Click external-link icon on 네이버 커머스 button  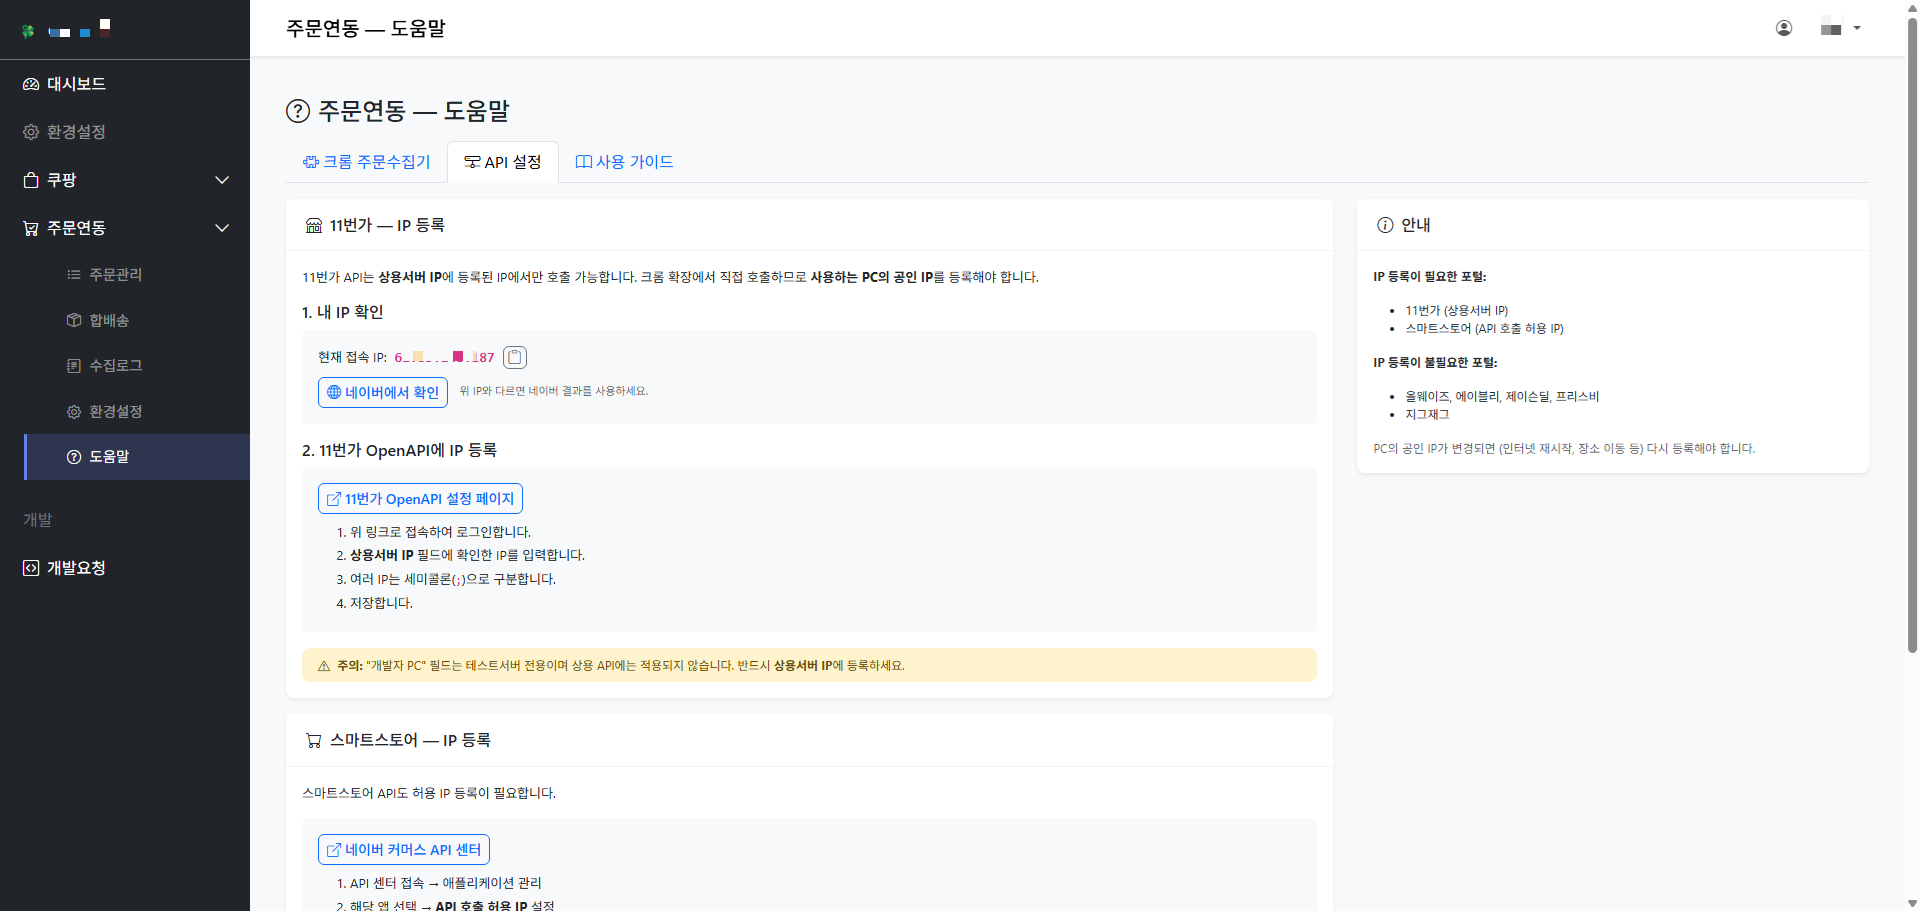tap(334, 850)
